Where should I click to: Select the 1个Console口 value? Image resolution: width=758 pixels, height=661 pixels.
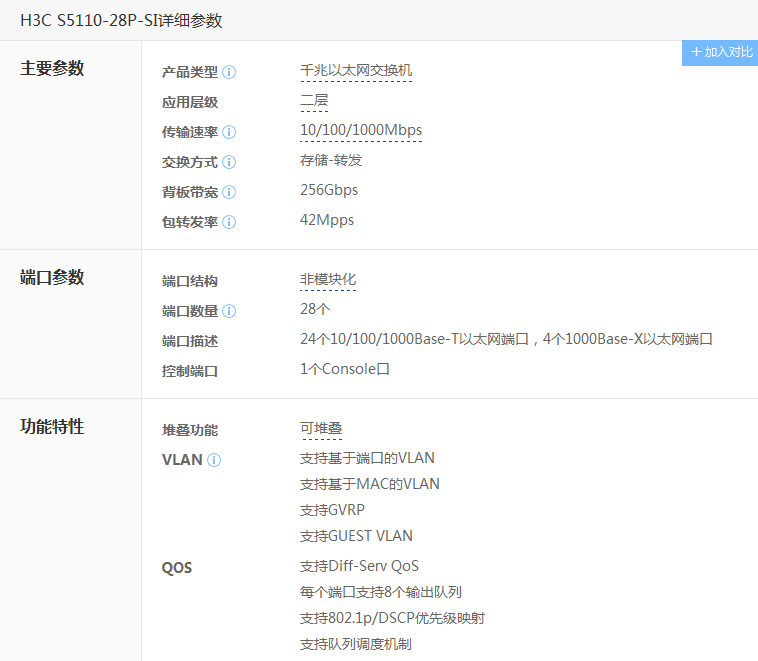[x=345, y=369]
